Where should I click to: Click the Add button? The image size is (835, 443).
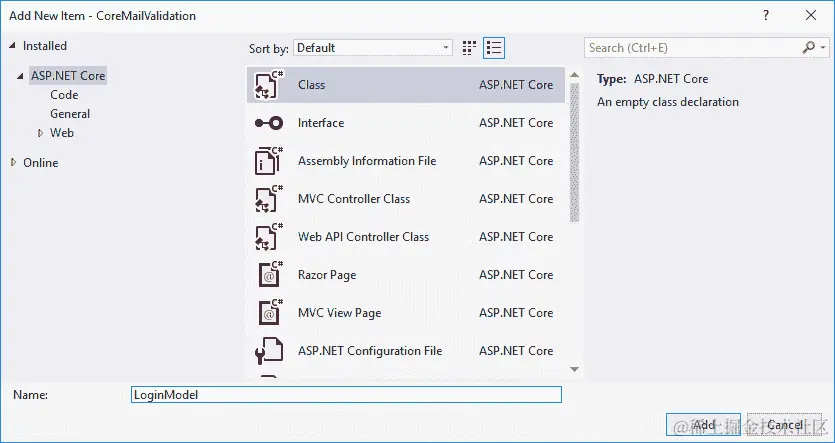click(703, 424)
